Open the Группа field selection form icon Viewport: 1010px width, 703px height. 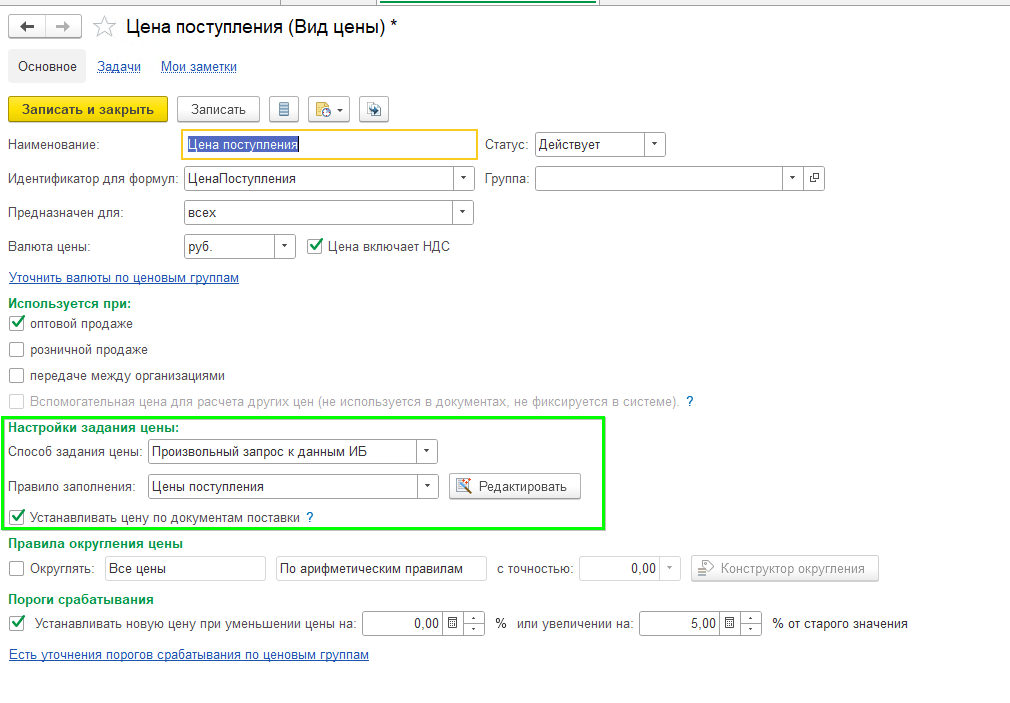[814, 178]
